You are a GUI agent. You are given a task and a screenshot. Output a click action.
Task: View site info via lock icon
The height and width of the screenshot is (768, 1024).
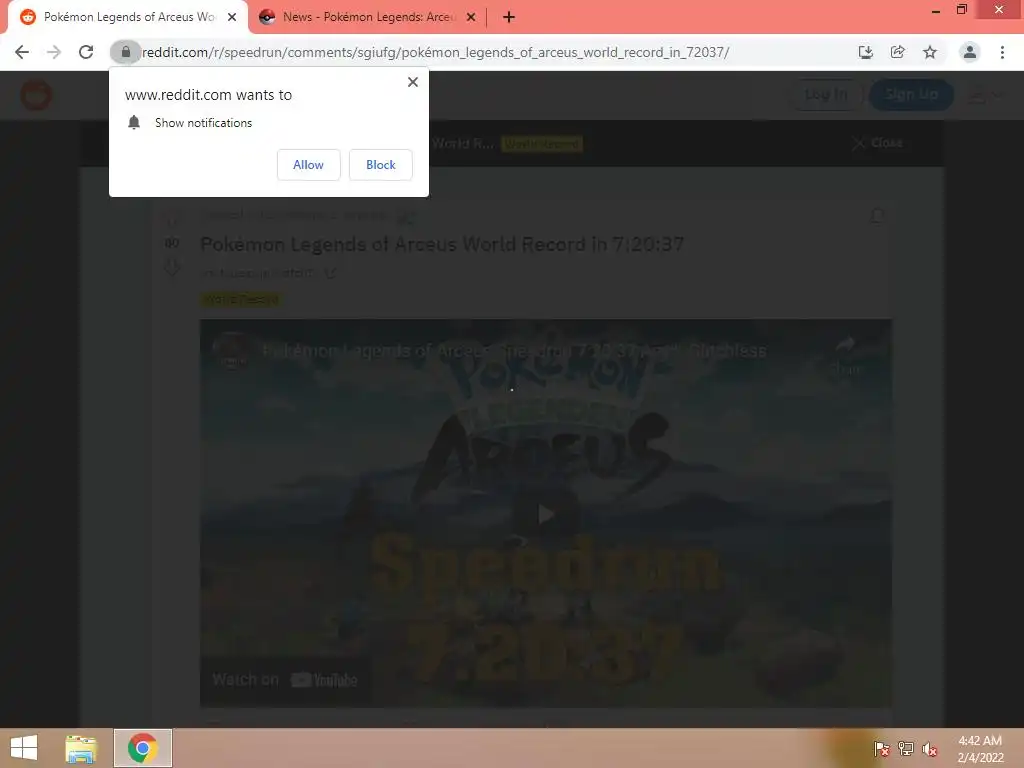125,52
